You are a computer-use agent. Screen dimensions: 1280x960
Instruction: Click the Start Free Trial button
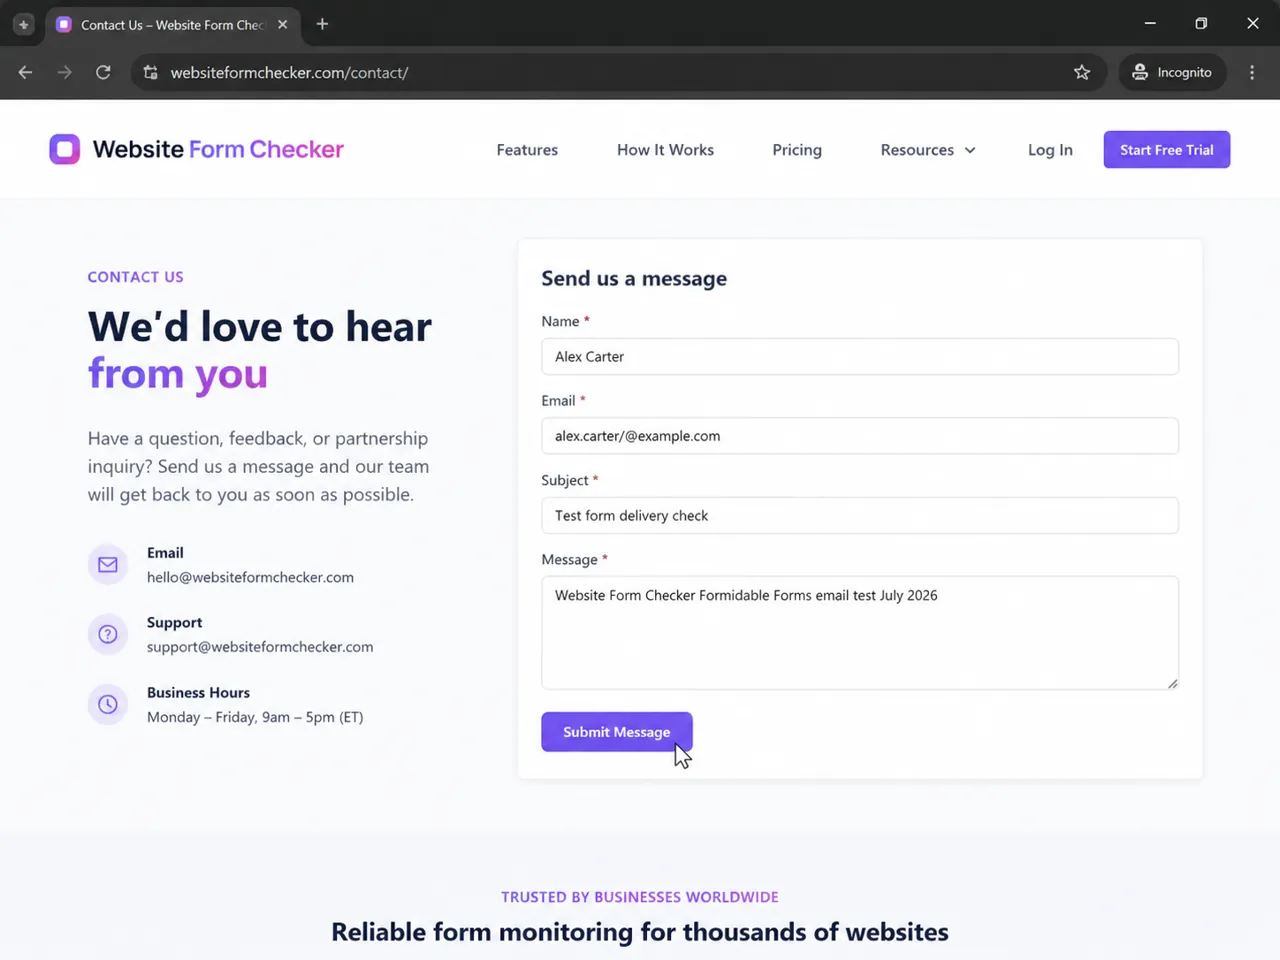pyautogui.click(x=1167, y=150)
